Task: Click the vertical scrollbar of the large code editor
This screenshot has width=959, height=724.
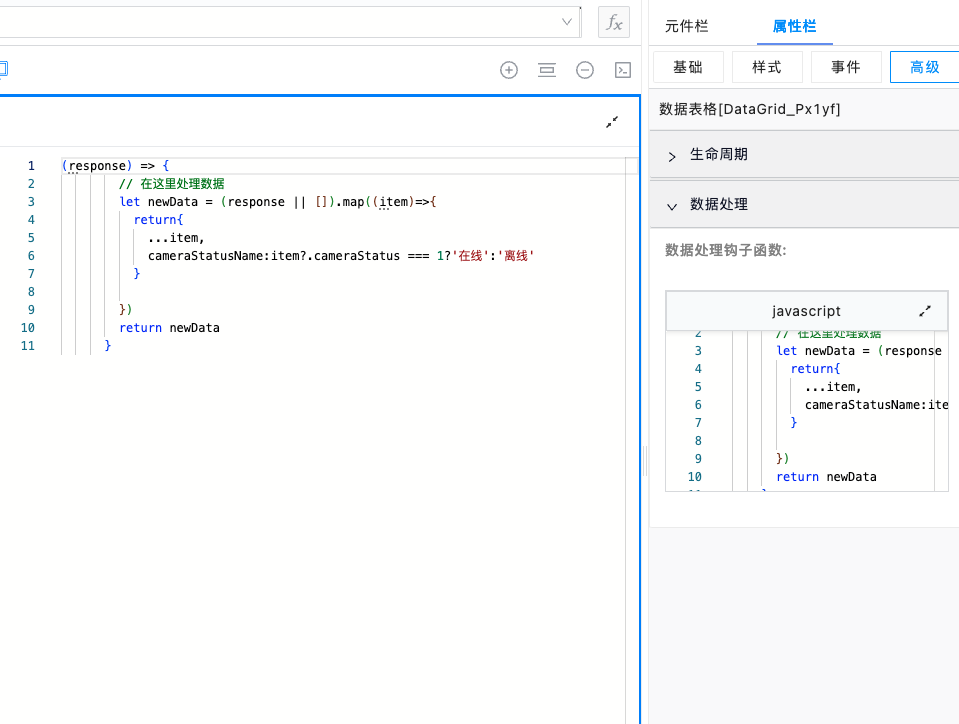Action: [x=631, y=440]
